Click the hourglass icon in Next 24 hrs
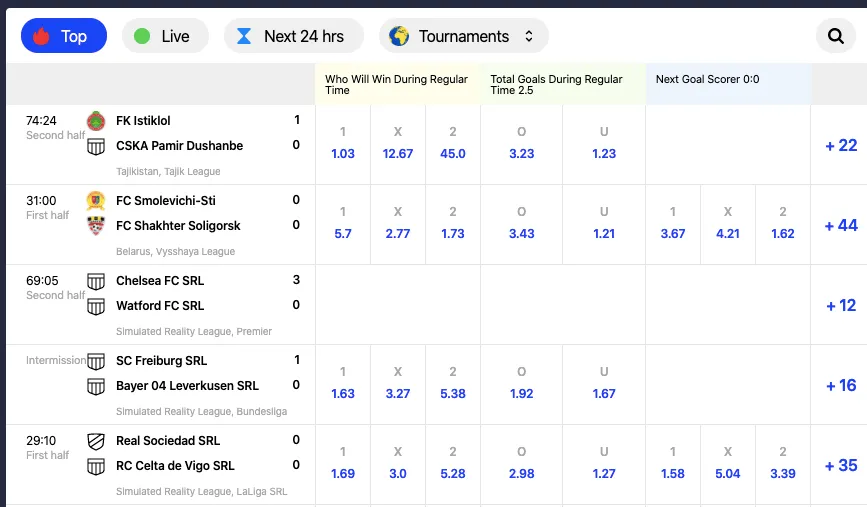 tap(244, 36)
